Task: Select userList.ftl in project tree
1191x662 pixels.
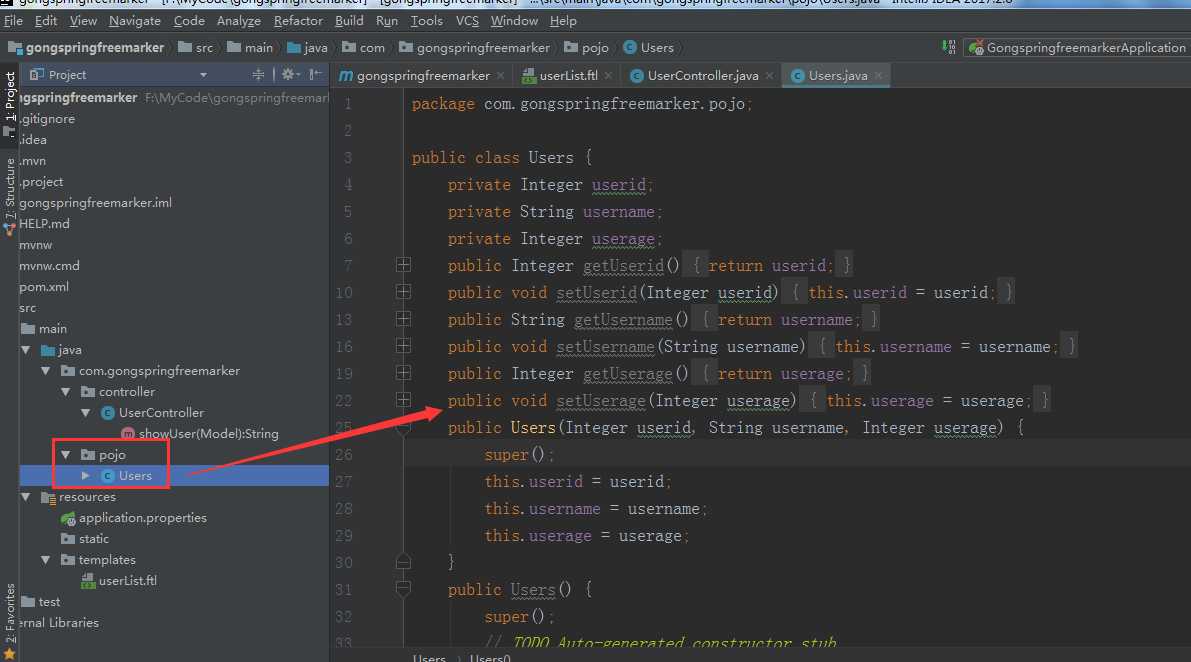Action: pyautogui.click(x=119, y=581)
